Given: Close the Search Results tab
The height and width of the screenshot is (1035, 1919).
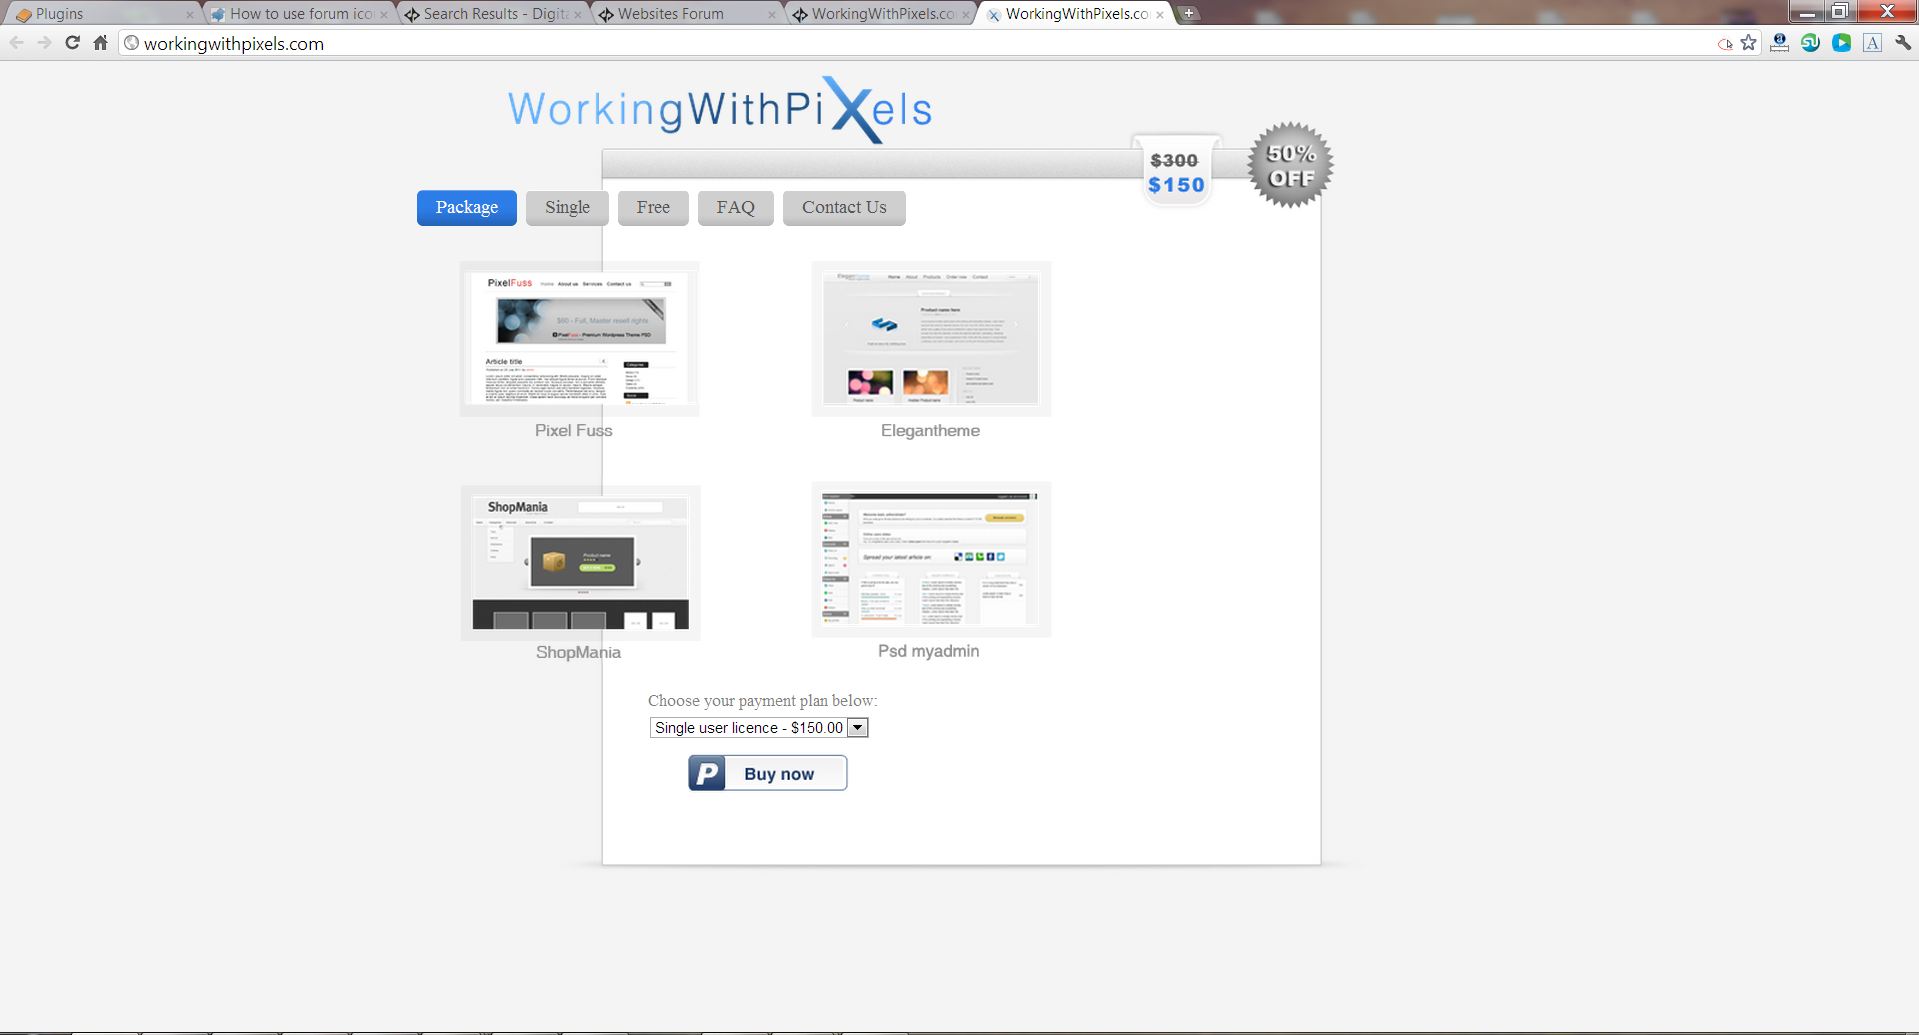Looking at the screenshot, I should point(578,14).
